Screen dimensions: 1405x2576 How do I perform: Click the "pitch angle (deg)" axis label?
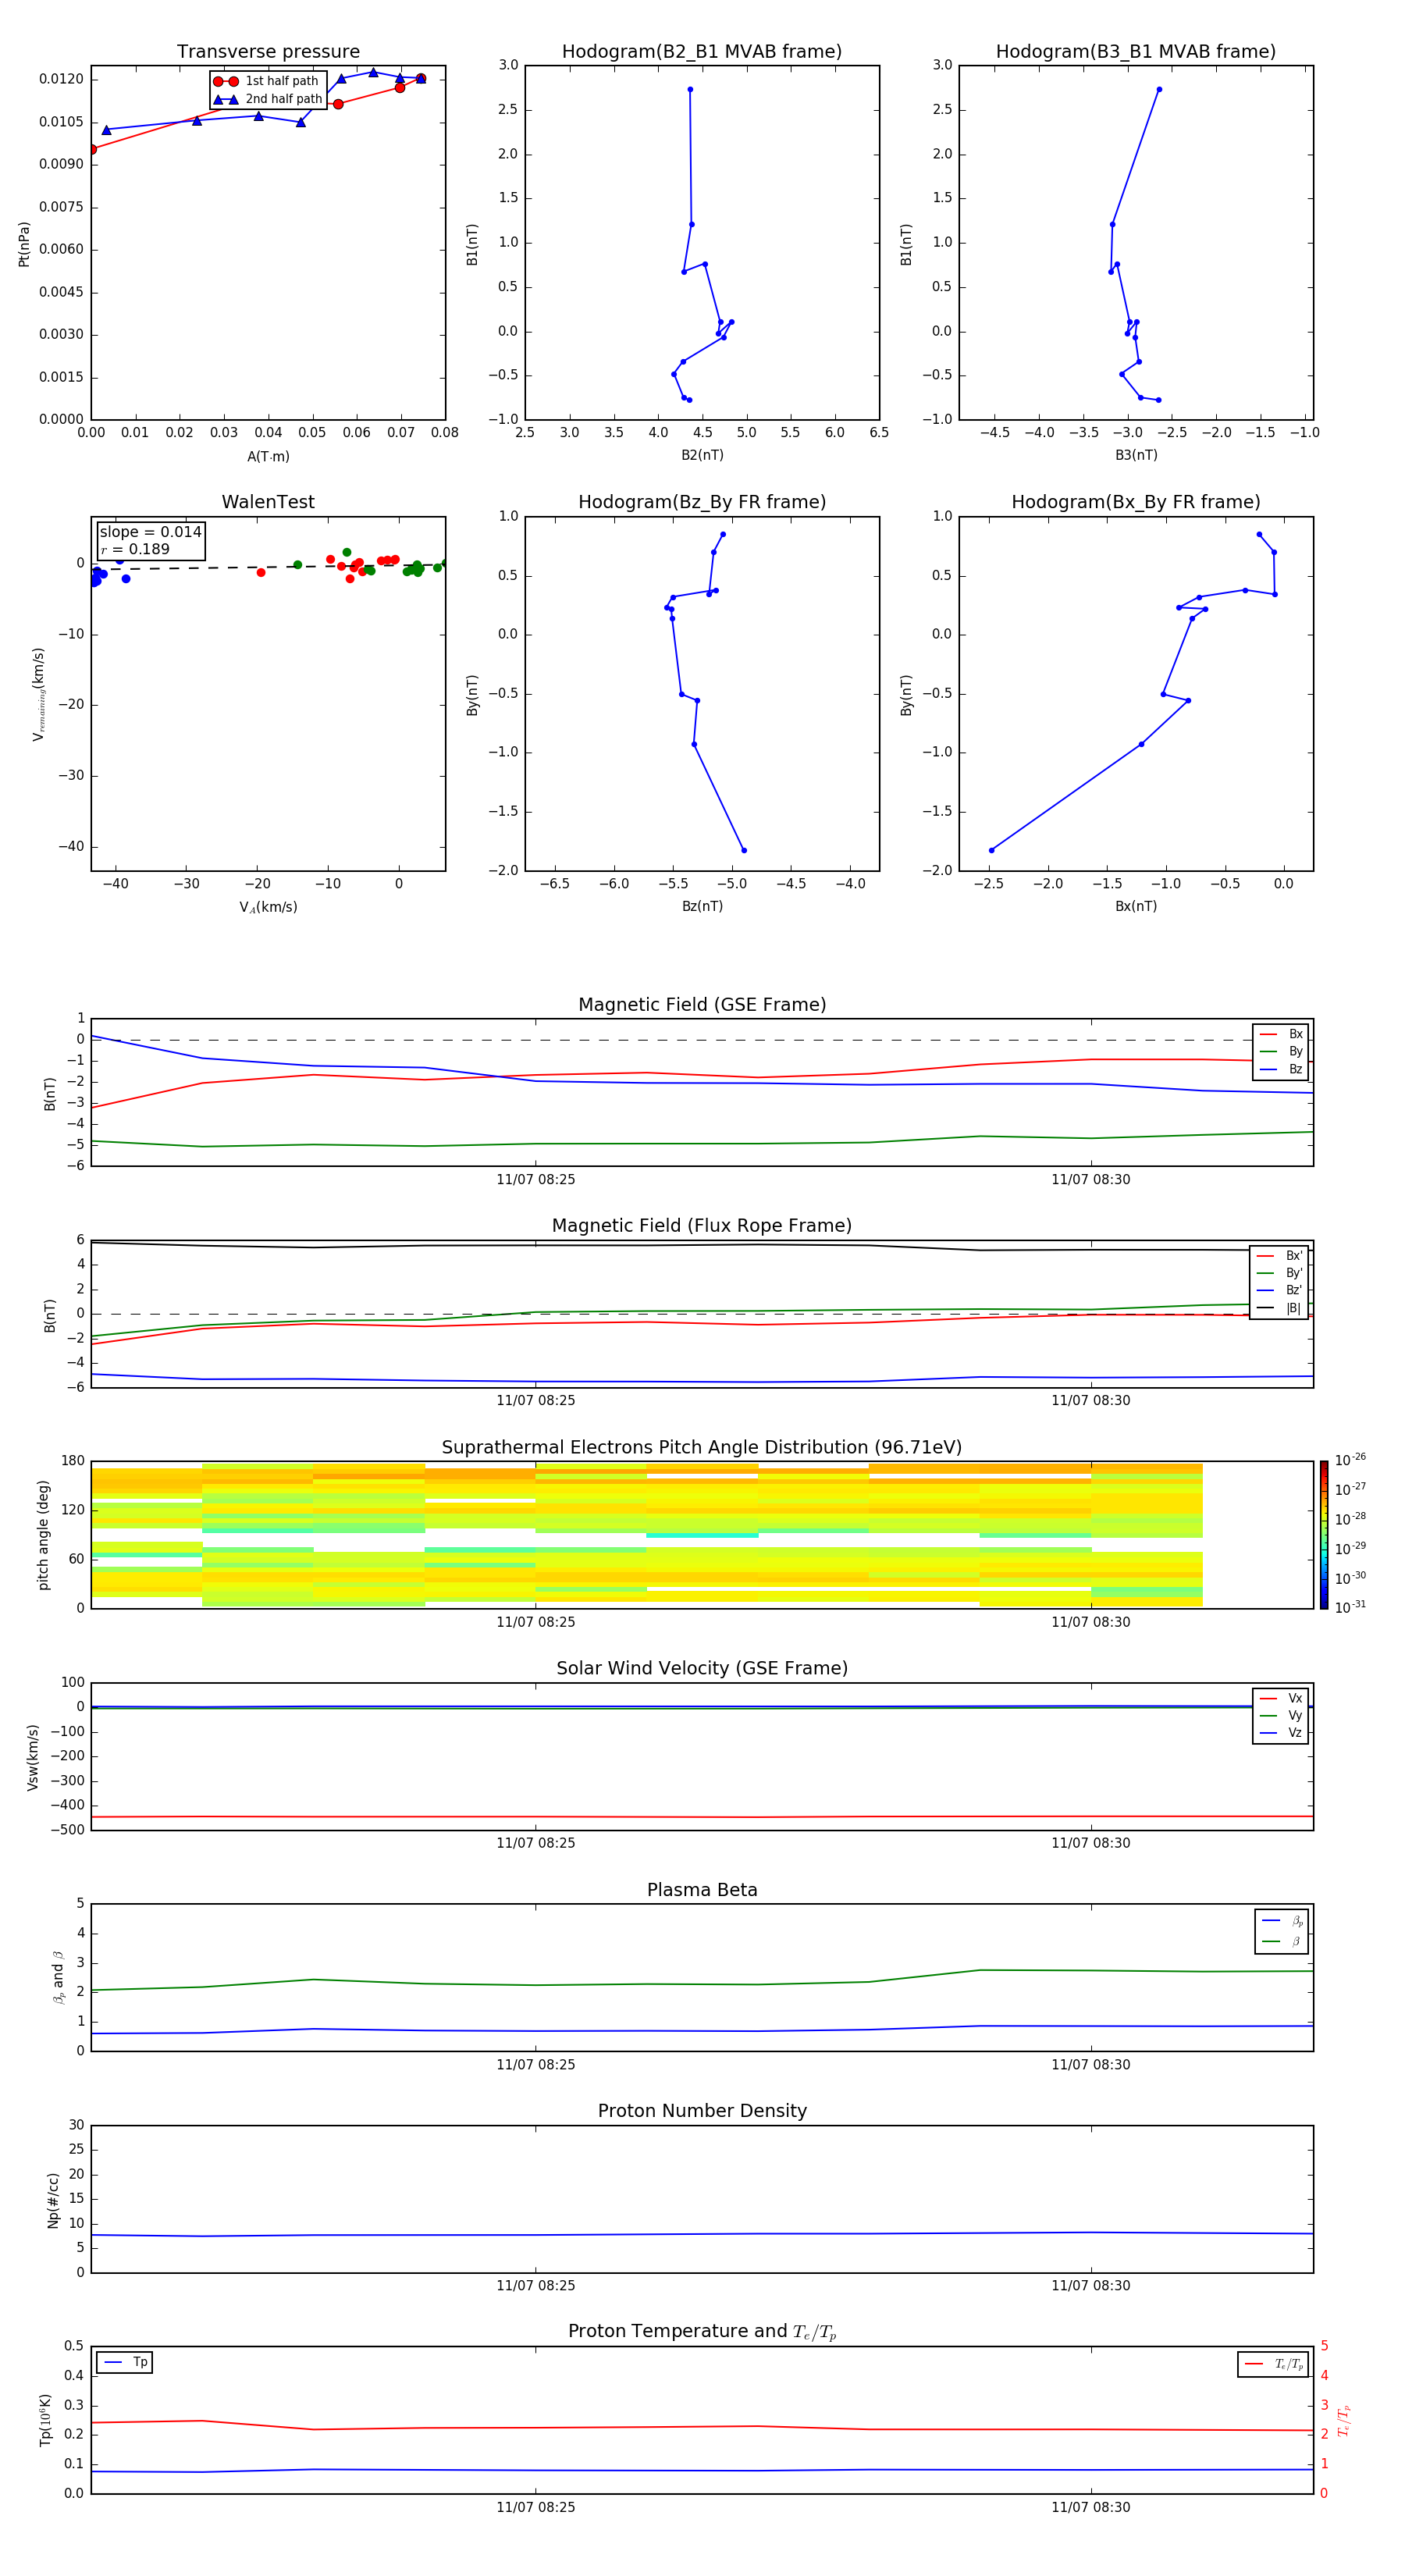coord(43,1535)
